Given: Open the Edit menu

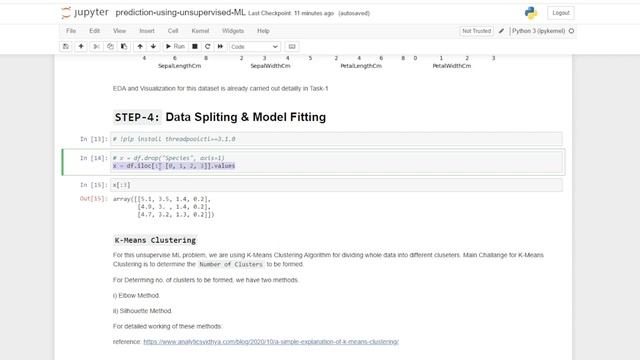Looking at the screenshot, I should point(94,31).
